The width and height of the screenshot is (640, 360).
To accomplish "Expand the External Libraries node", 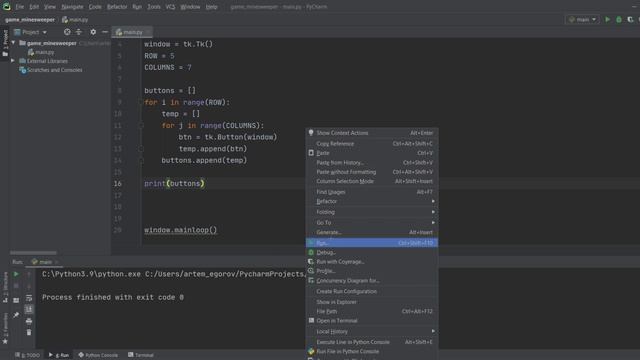I will coord(13,61).
